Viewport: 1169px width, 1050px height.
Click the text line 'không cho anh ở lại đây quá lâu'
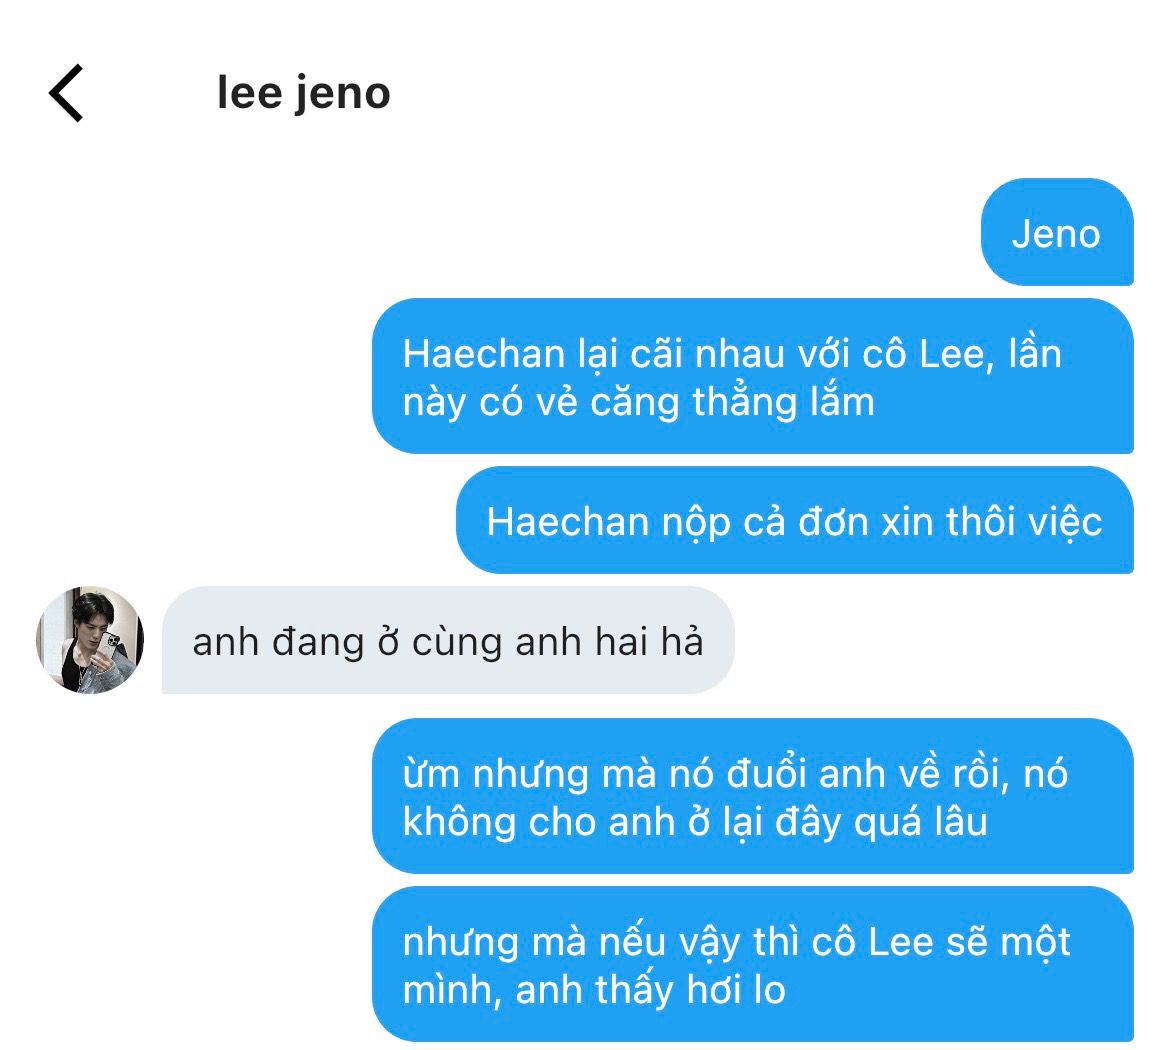point(695,823)
